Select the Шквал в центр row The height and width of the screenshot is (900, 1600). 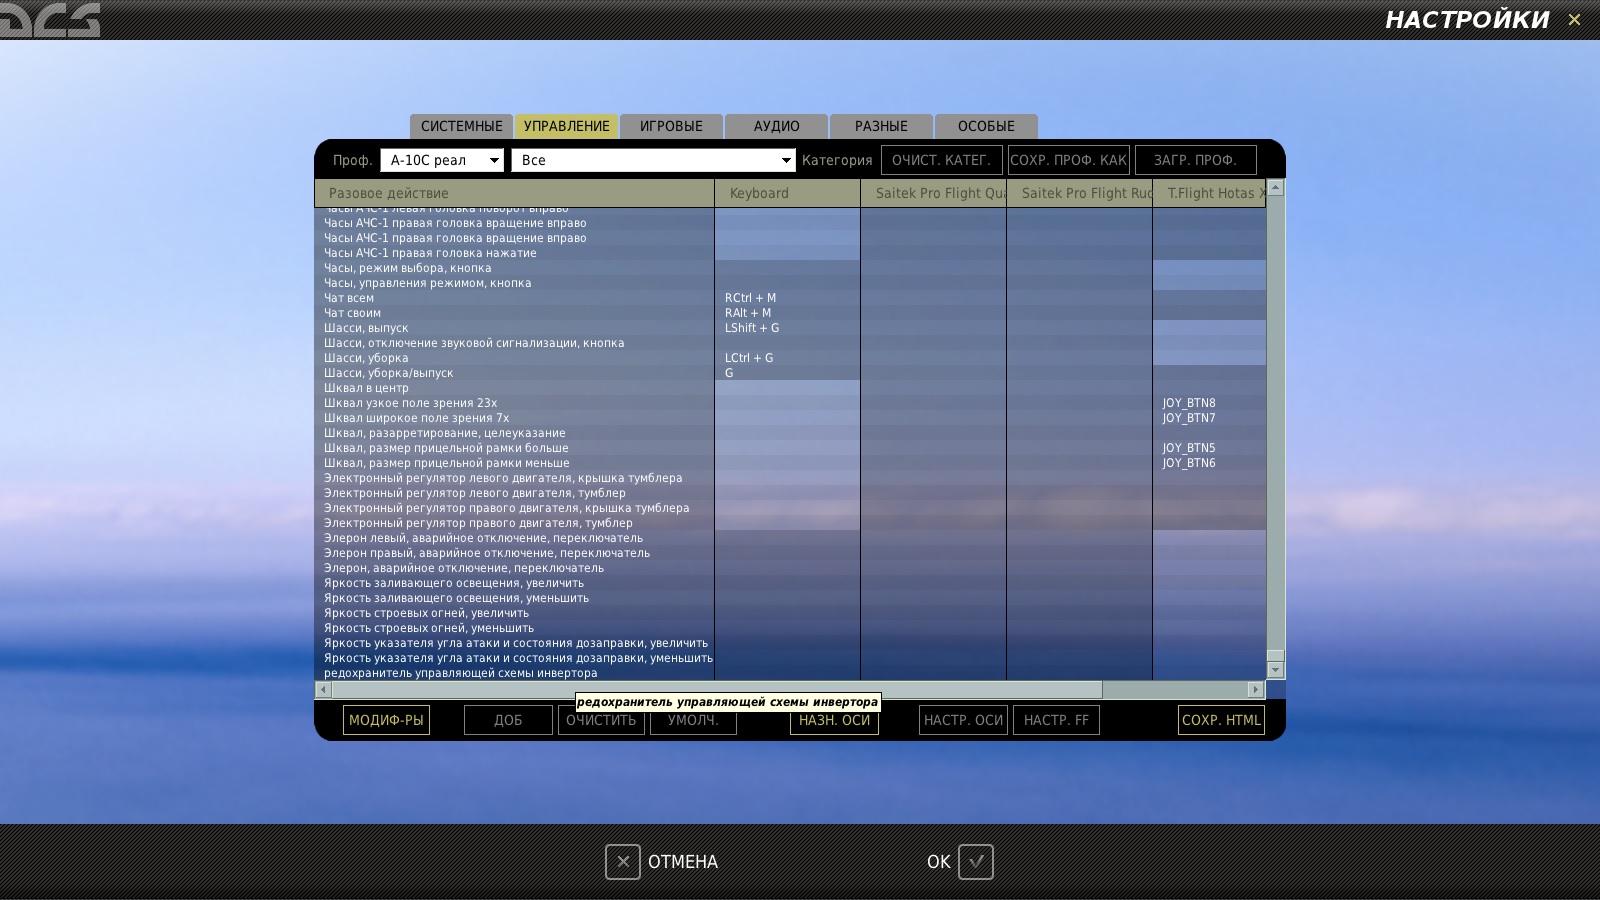pos(514,388)
